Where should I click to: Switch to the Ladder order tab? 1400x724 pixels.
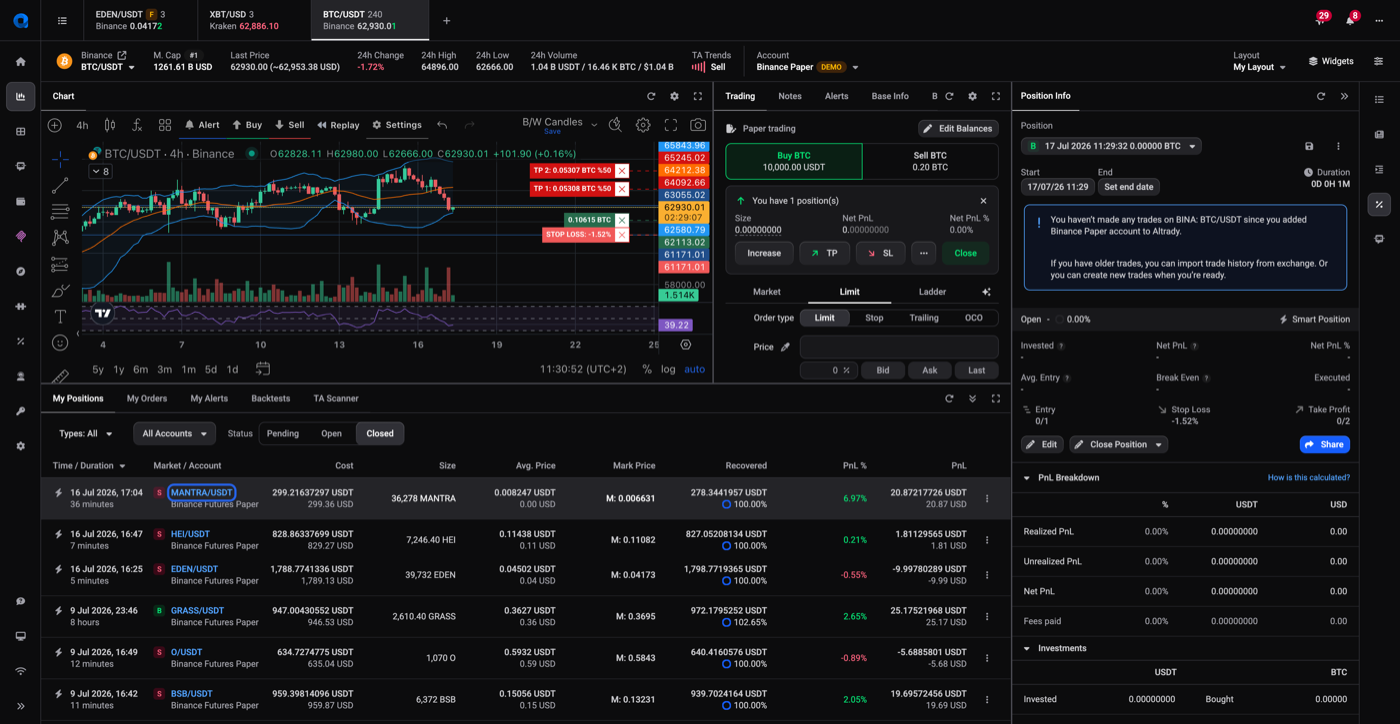(932, 292)
